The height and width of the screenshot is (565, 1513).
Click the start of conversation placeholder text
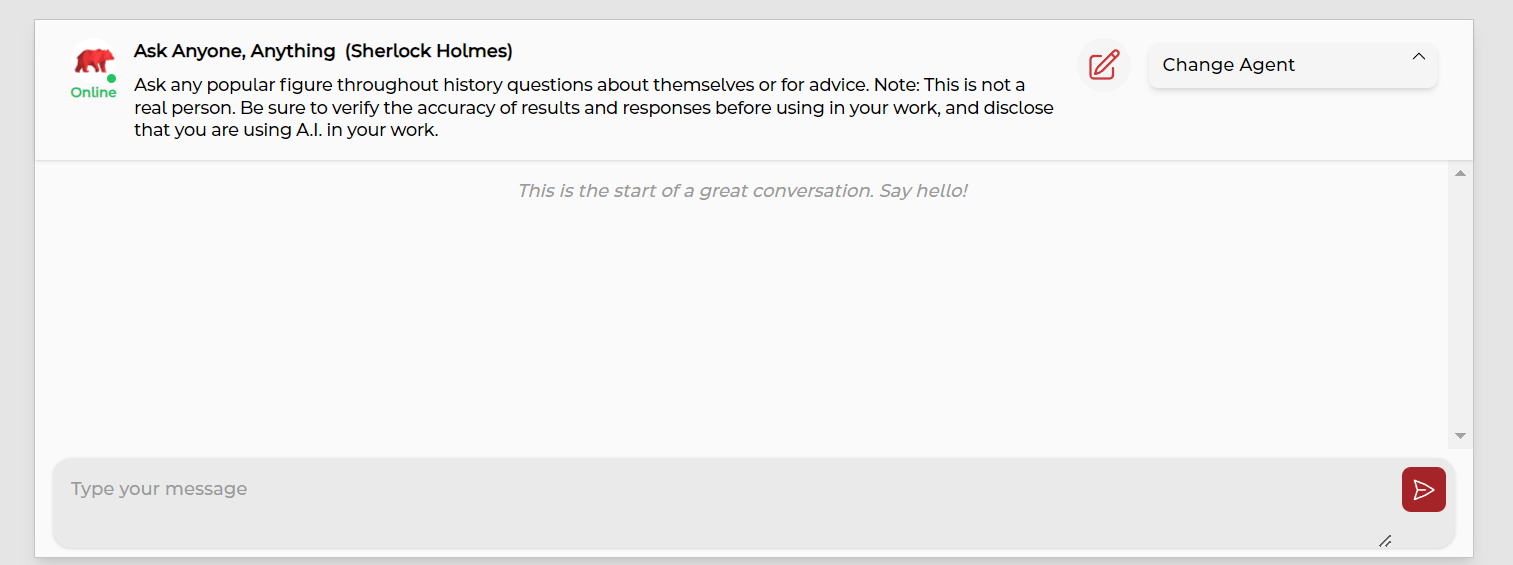[x=742, y=190]
